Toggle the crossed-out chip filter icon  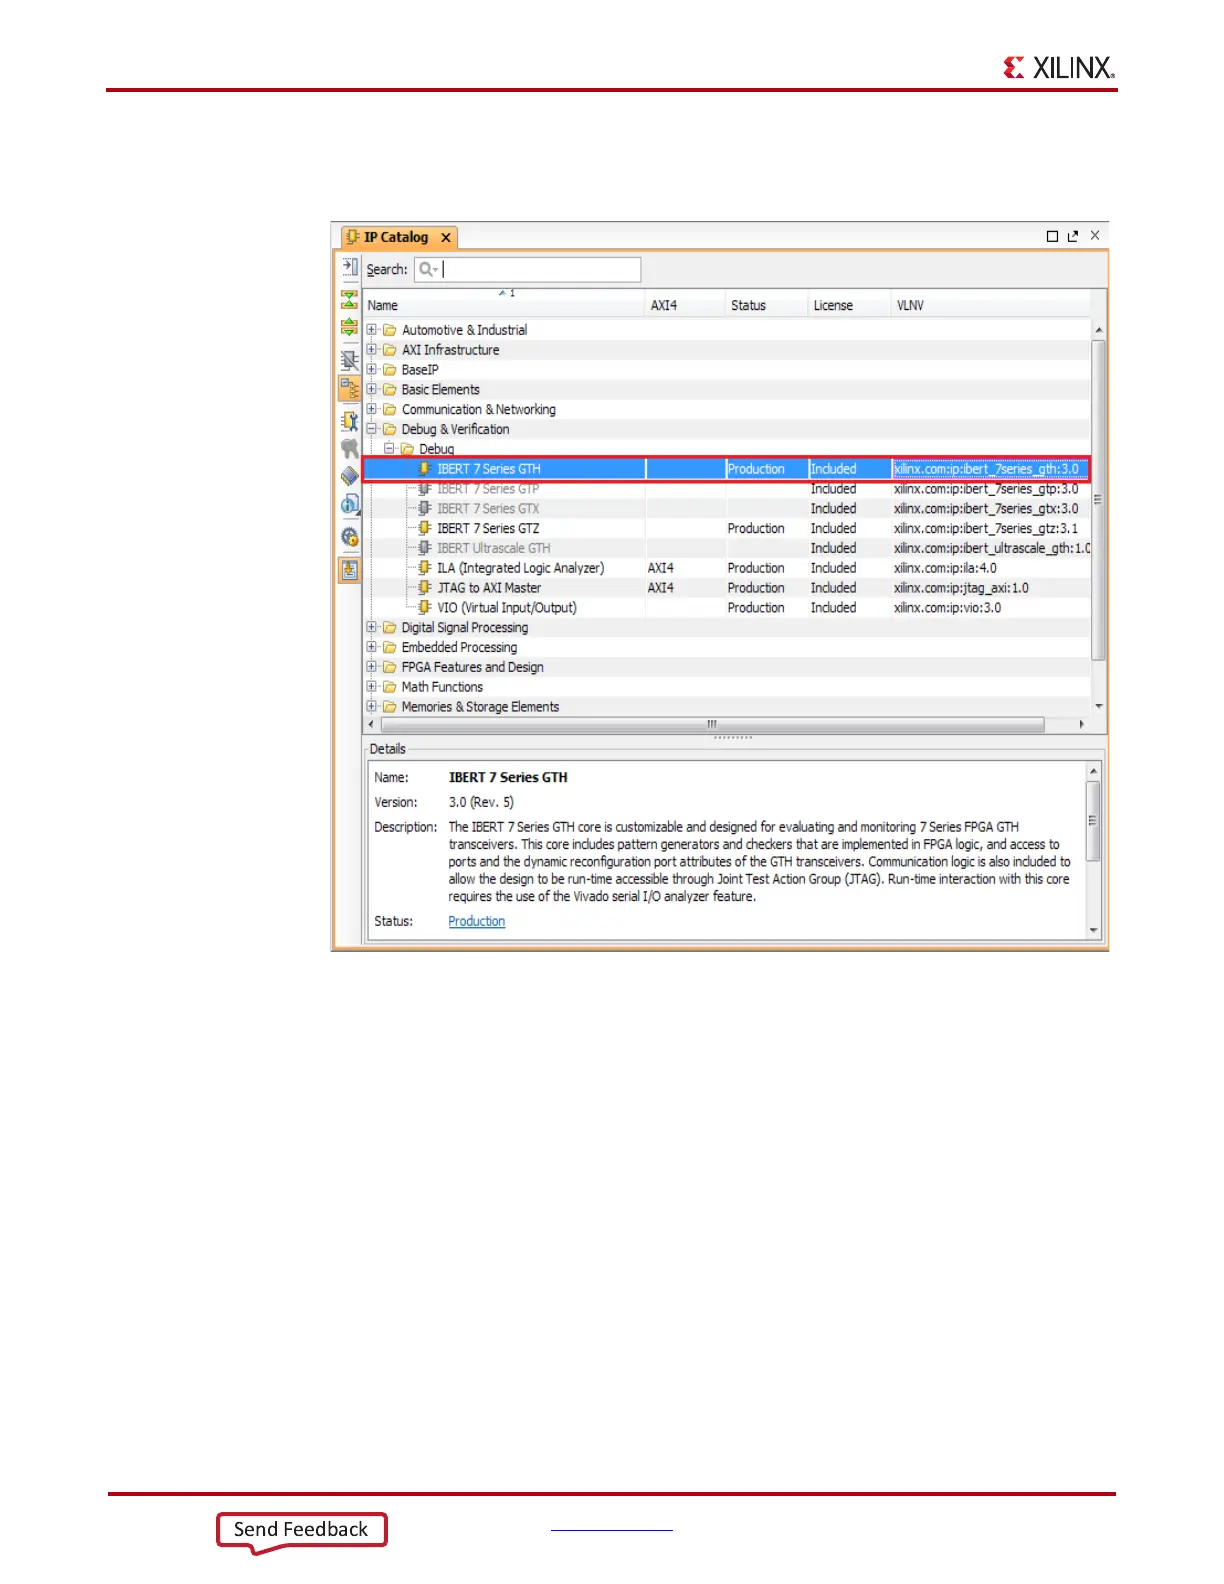coord(349,360)
